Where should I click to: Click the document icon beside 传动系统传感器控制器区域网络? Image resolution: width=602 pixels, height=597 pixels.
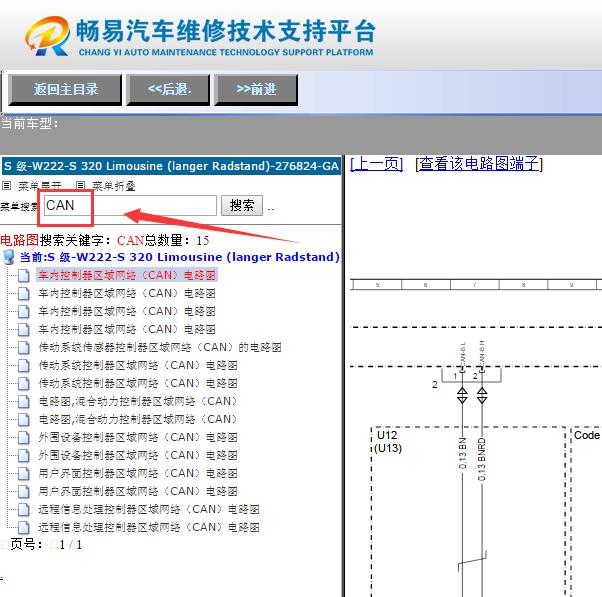coord(23,347)
